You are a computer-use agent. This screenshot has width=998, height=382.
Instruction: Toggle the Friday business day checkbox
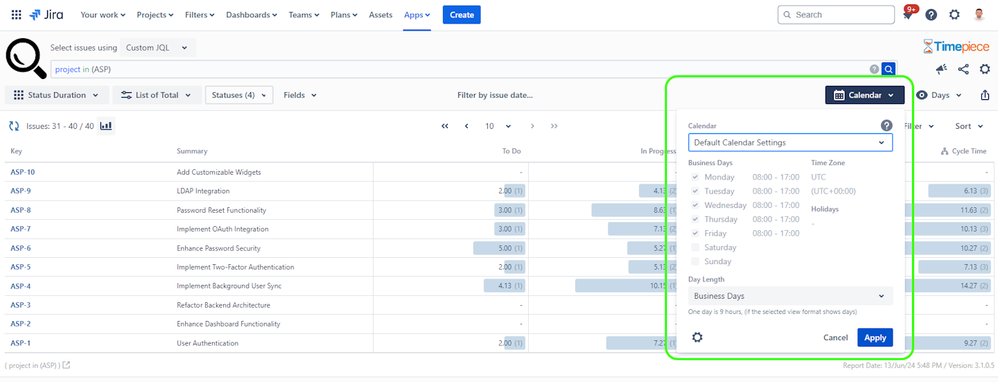click(695, 233)
